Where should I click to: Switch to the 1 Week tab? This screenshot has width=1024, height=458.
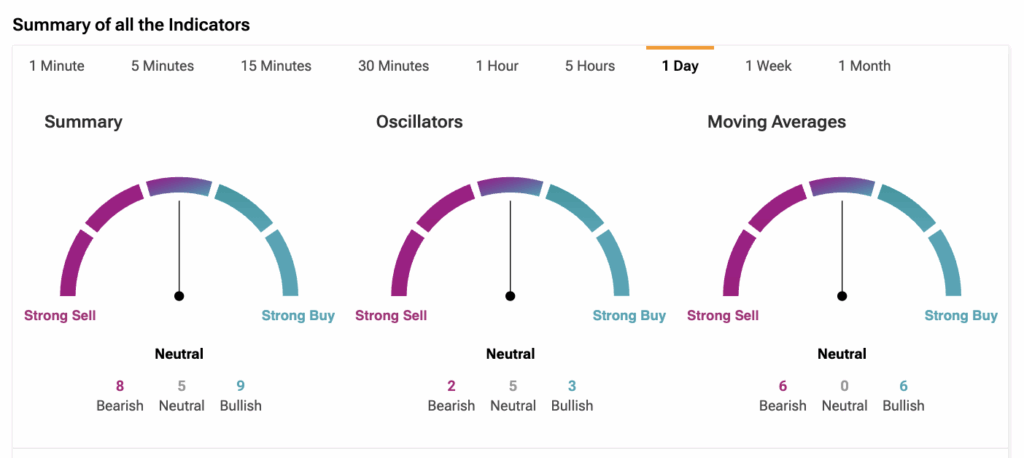tap(768, 66)
